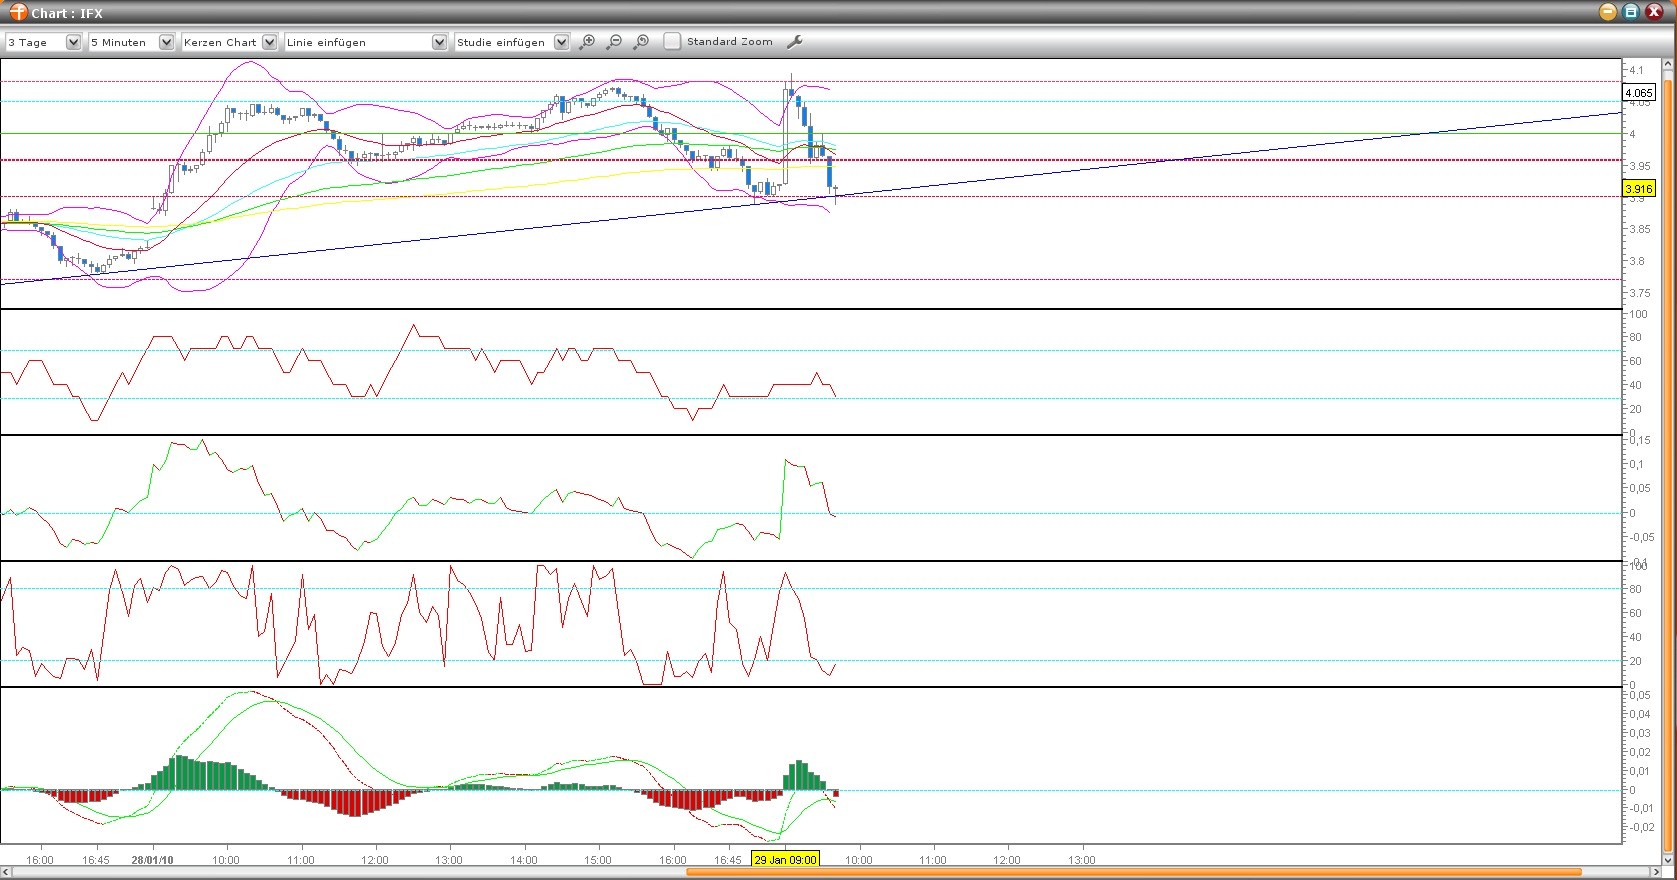Click the '28/01/10' date label on the time axis
Image resolution: width=1677 pixels, height=880 pixels.
[x=152, y=860]
